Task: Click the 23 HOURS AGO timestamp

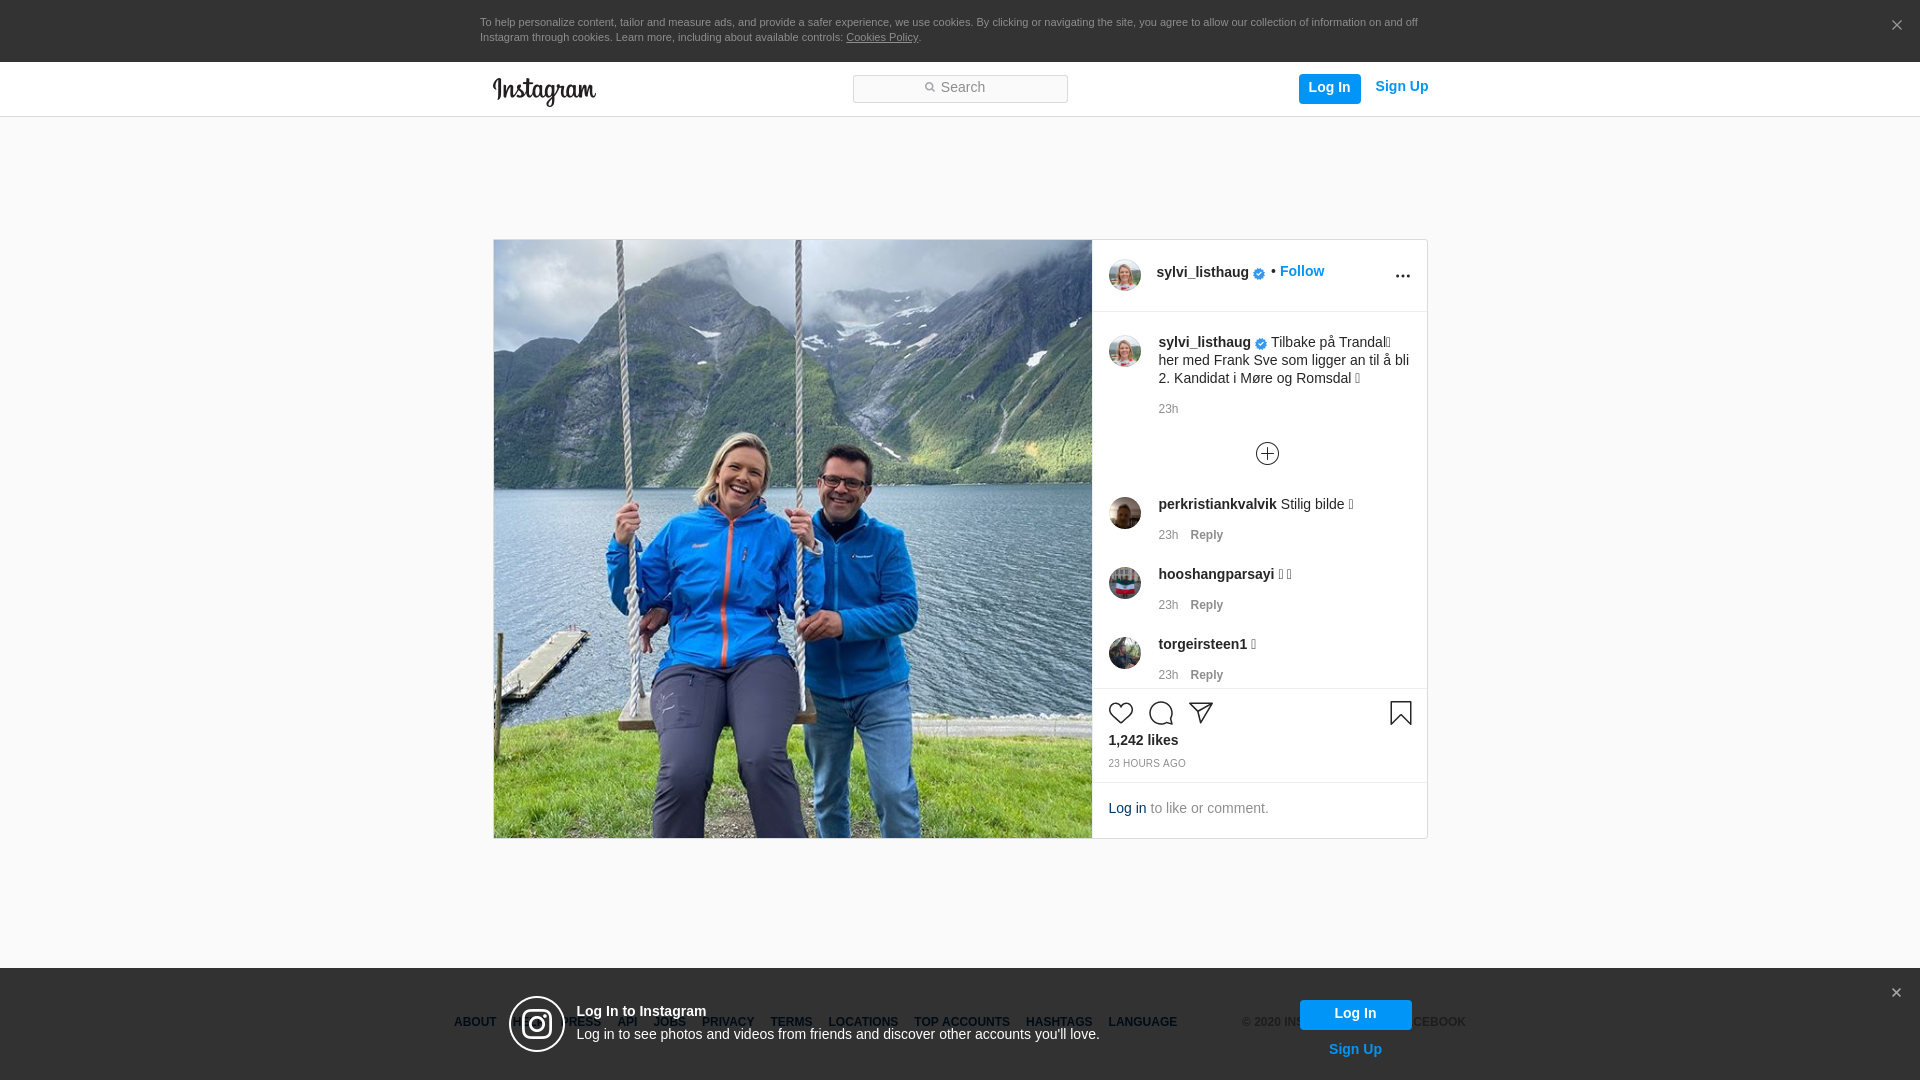Action: pyautogui.click(x=1147, y=764)
